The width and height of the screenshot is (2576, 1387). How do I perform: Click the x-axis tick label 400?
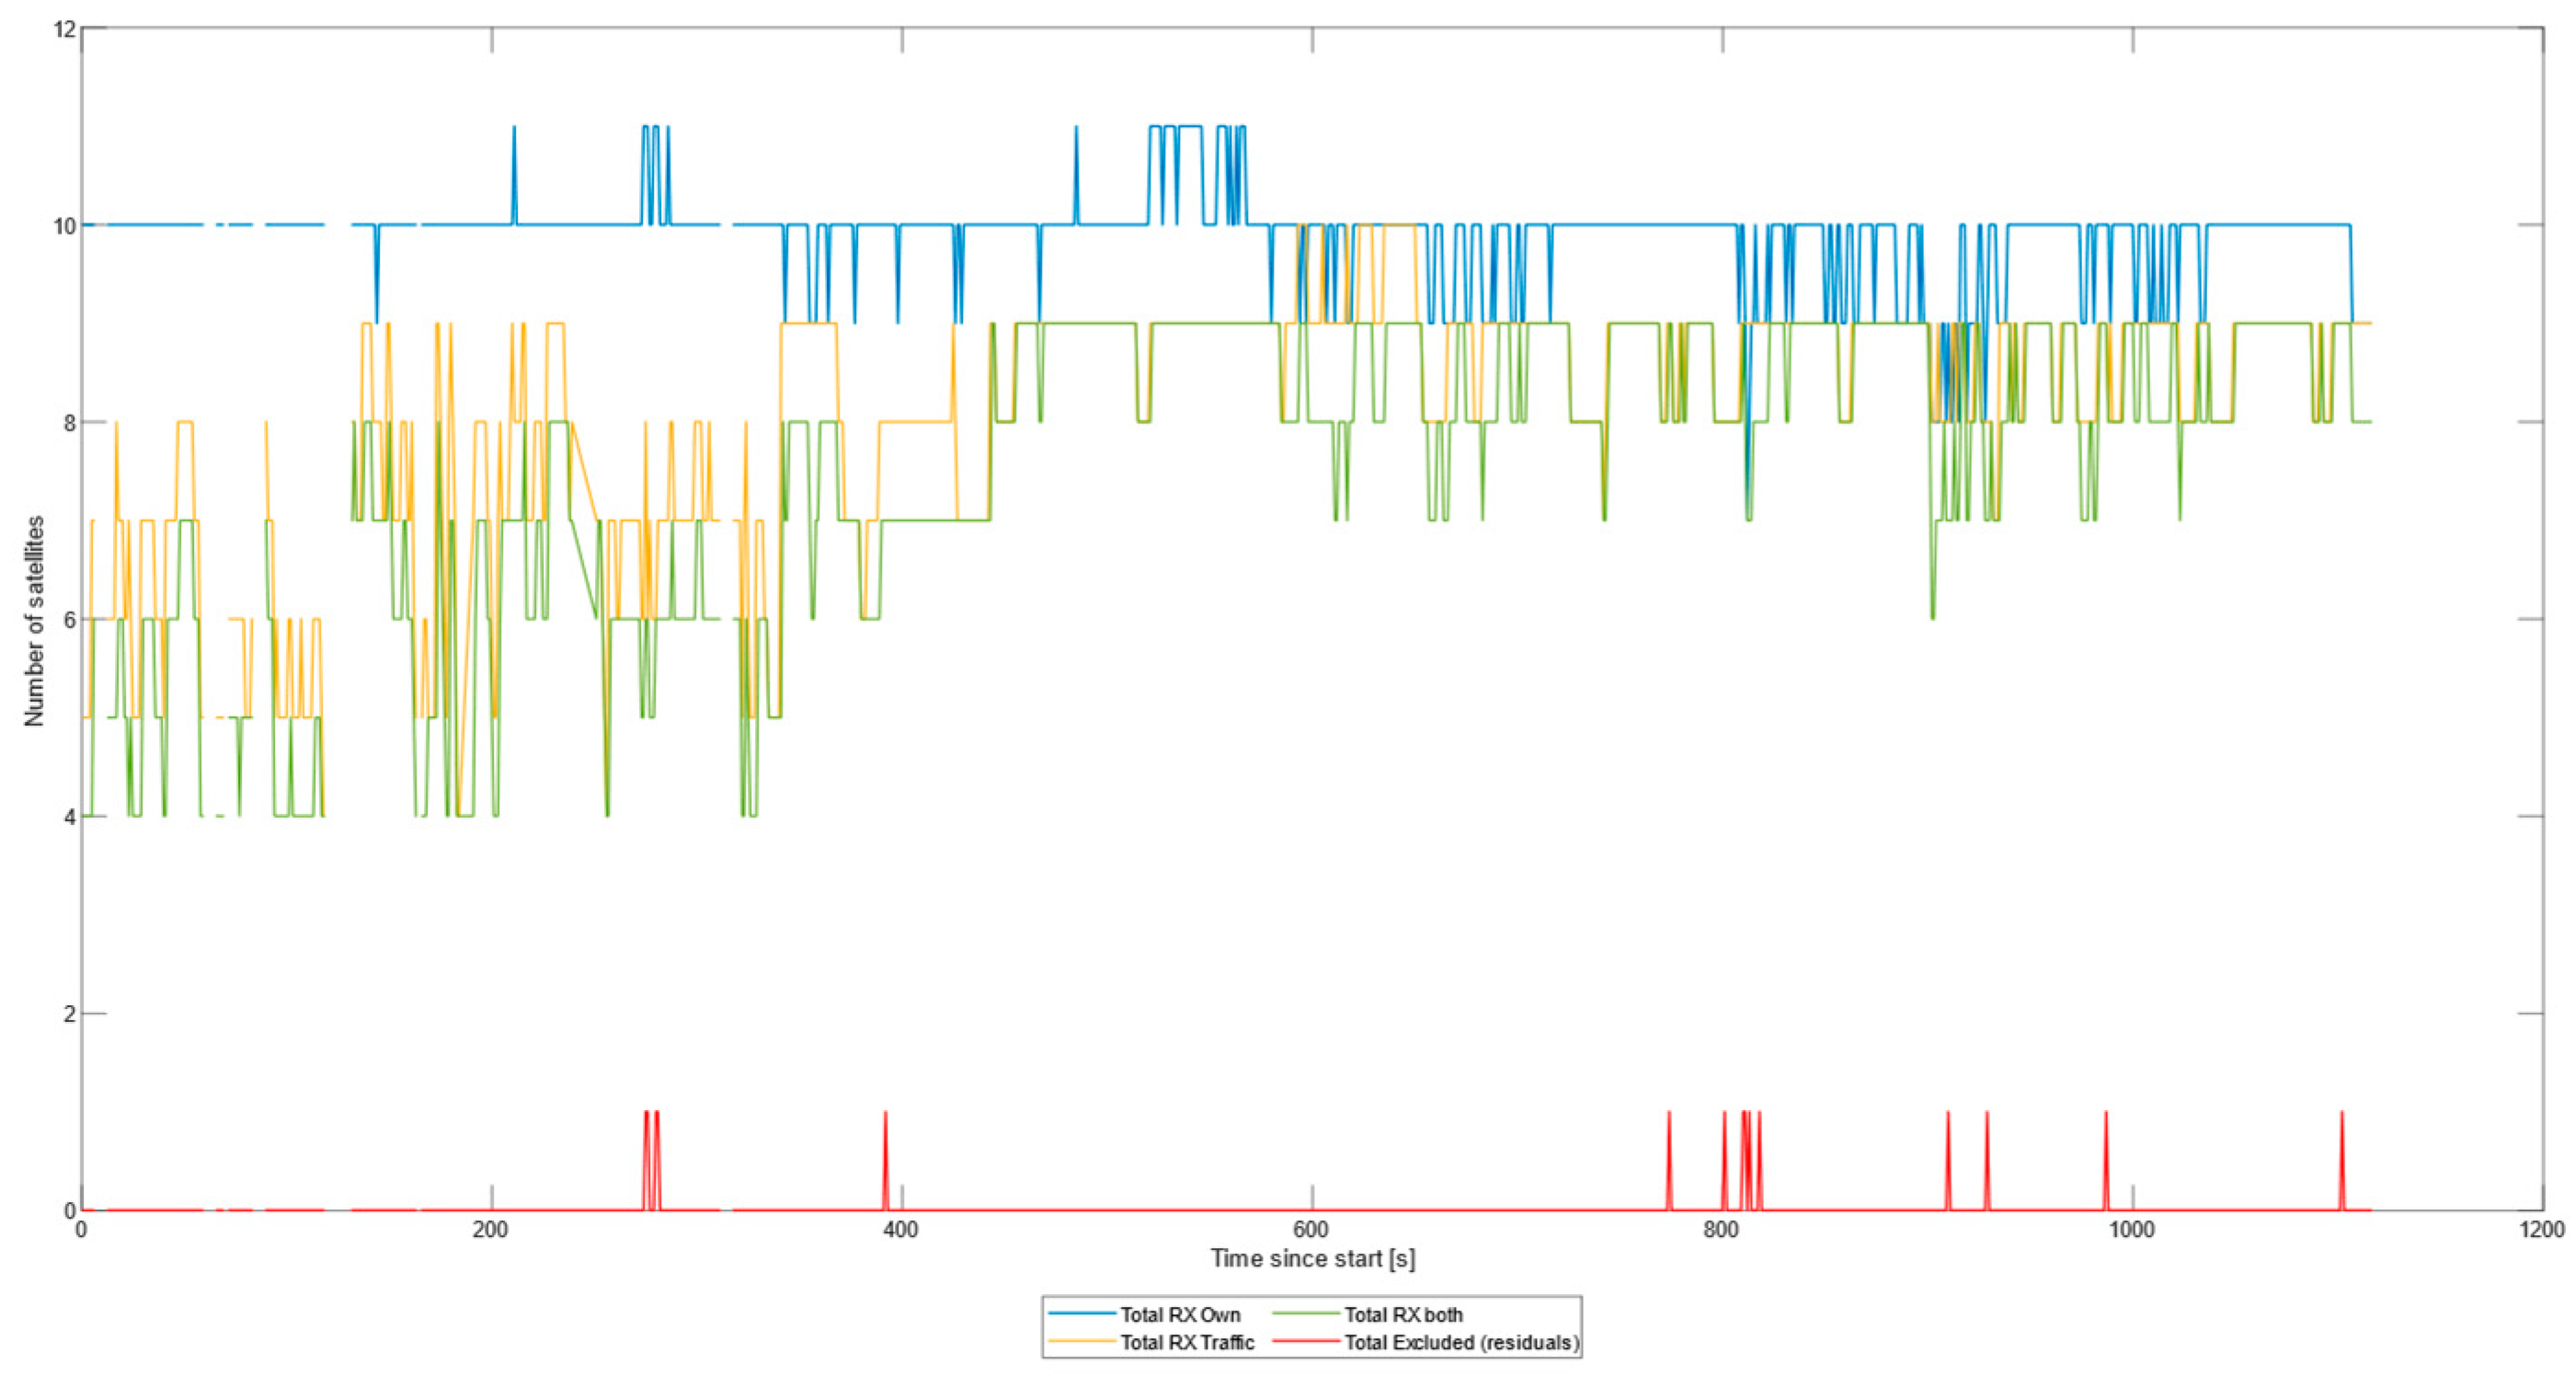pyautogui.click(x=901, y=1230)
